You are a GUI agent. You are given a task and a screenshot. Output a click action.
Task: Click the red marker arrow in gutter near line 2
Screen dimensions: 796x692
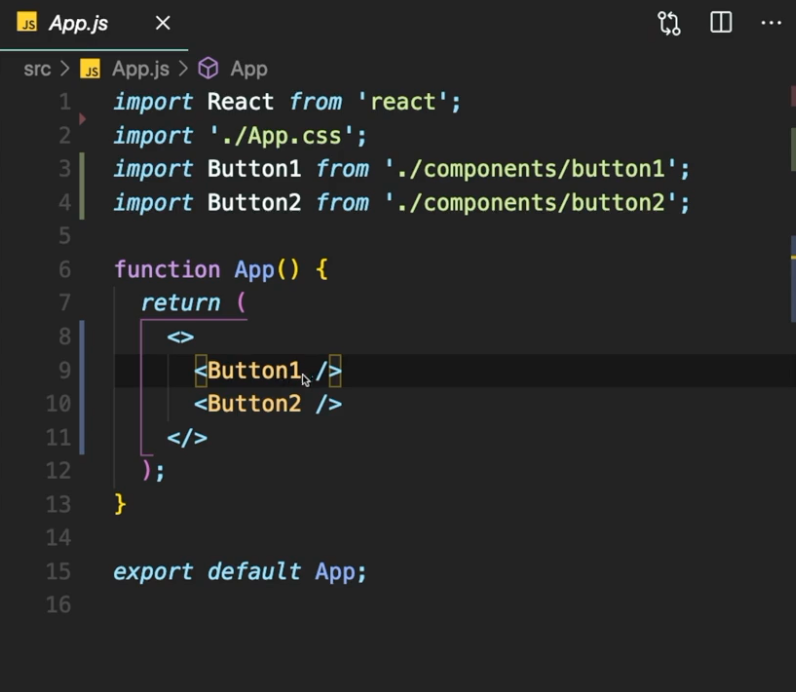click(x=82, y=119)
